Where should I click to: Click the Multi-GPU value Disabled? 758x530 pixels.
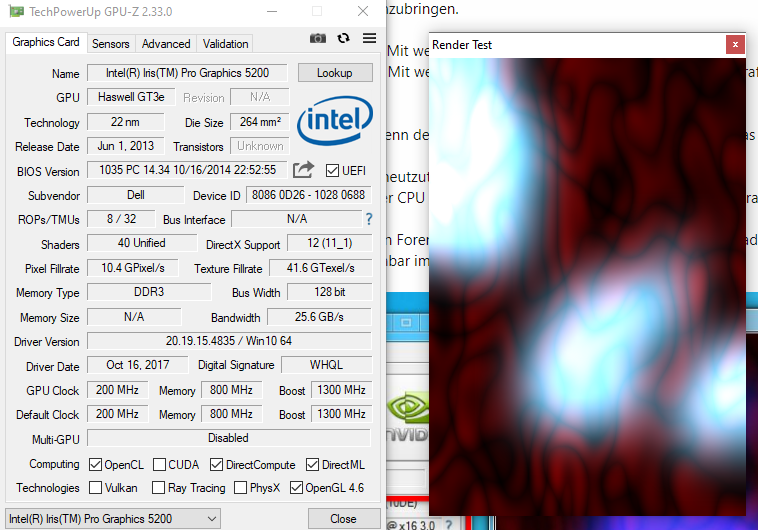pyautogui.click(x=229, y=438)
